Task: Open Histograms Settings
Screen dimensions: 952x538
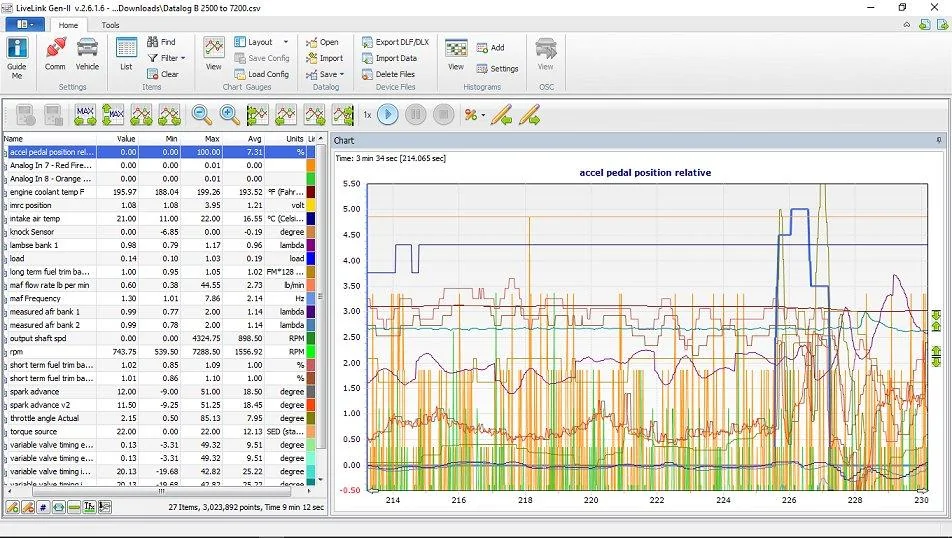Action: tap(497, 69)
